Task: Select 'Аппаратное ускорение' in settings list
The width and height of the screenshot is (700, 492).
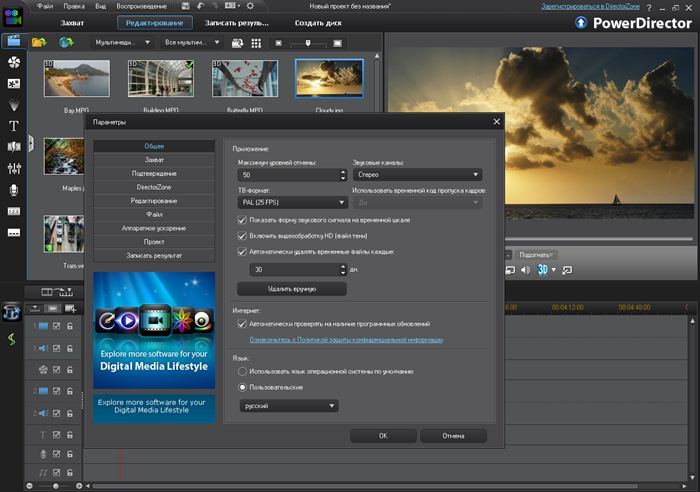Action: click(x=153, y=227)
